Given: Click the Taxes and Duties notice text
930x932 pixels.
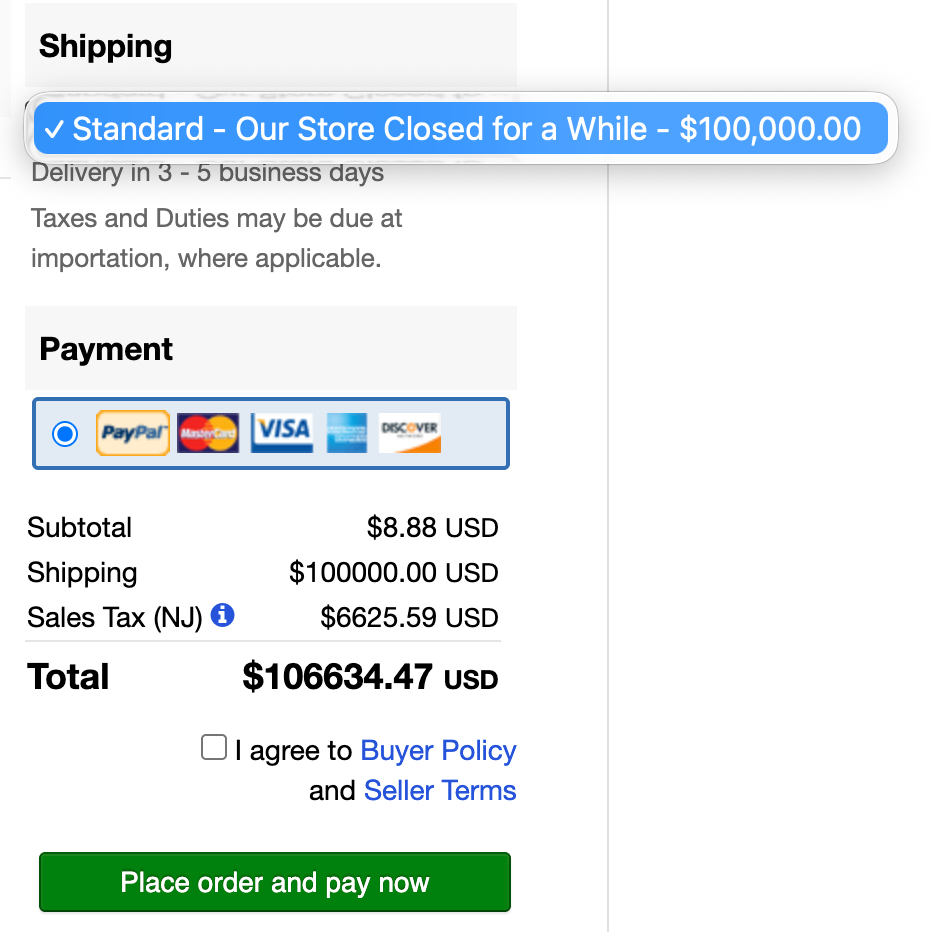Looking at the screenshot, I should click(217, 238).
